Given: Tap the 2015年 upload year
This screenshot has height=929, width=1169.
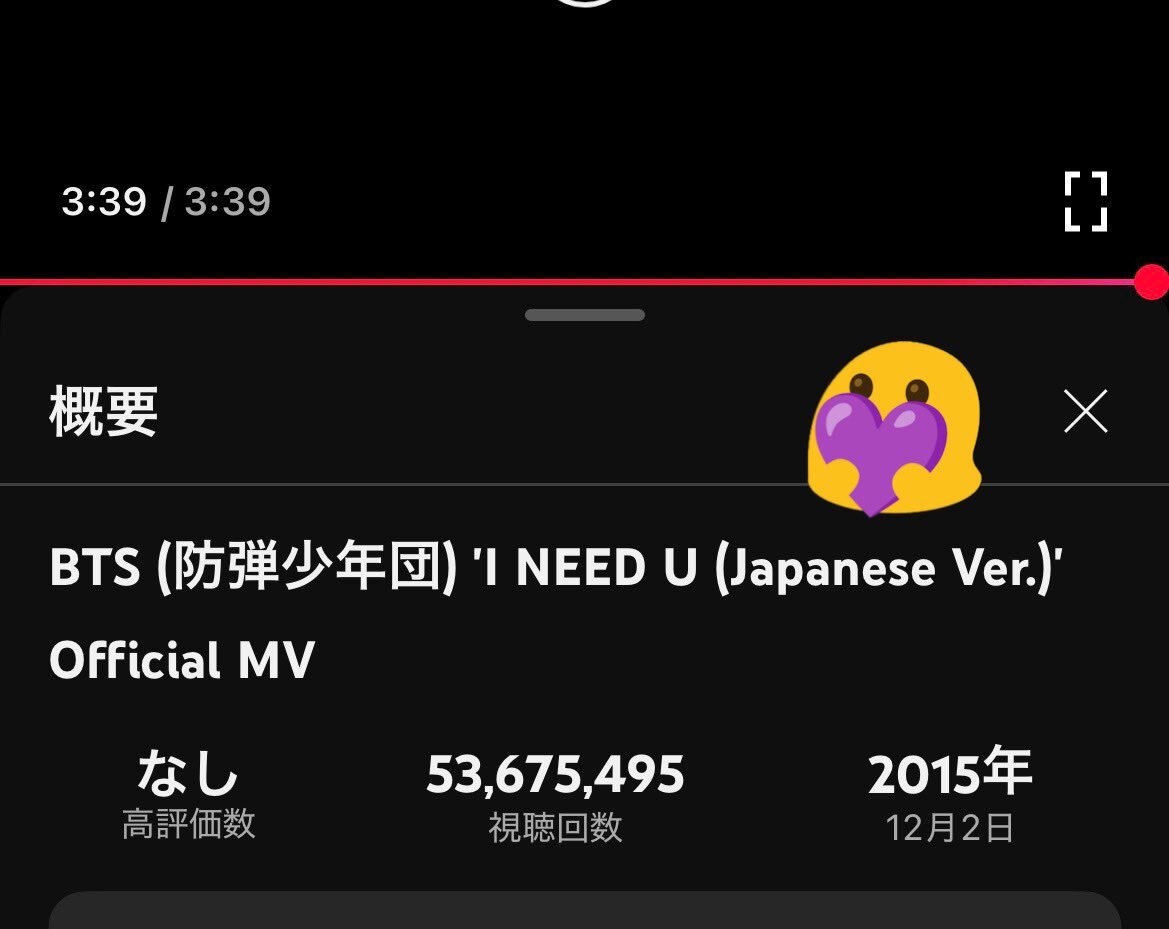Looking at the screenshot, I should [950, 772].
